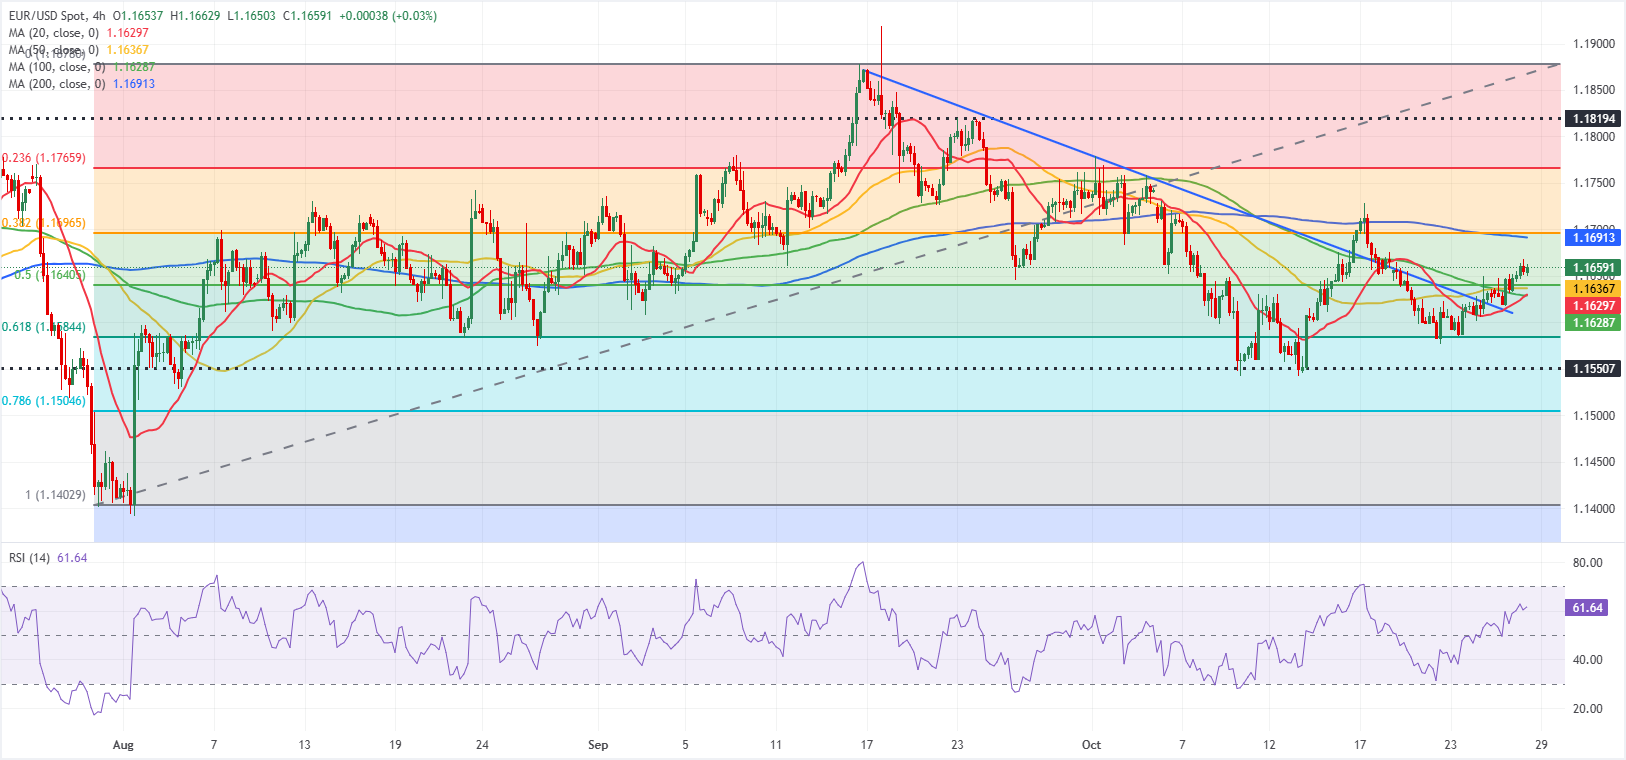Click date 29 on the time axis

pos(1541,745)
